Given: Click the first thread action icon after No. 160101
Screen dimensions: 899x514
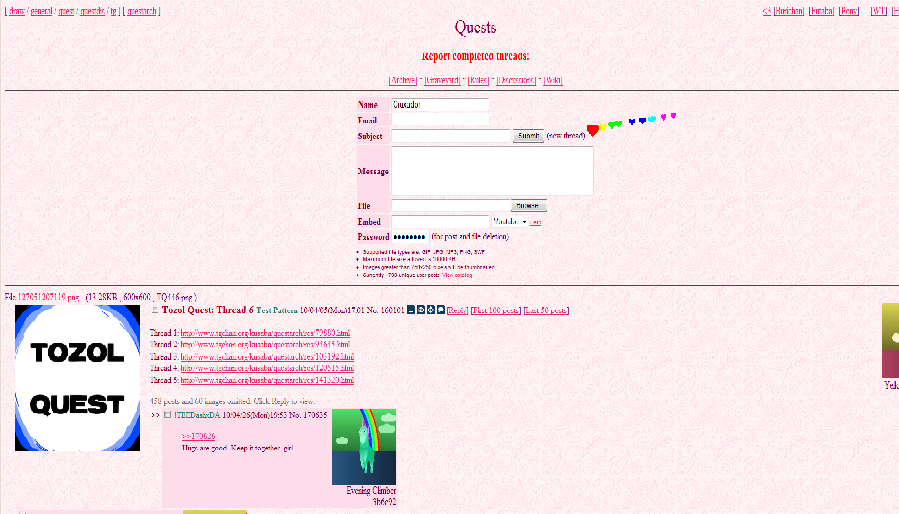Looking at the screenshot, I should click(412, 310).
